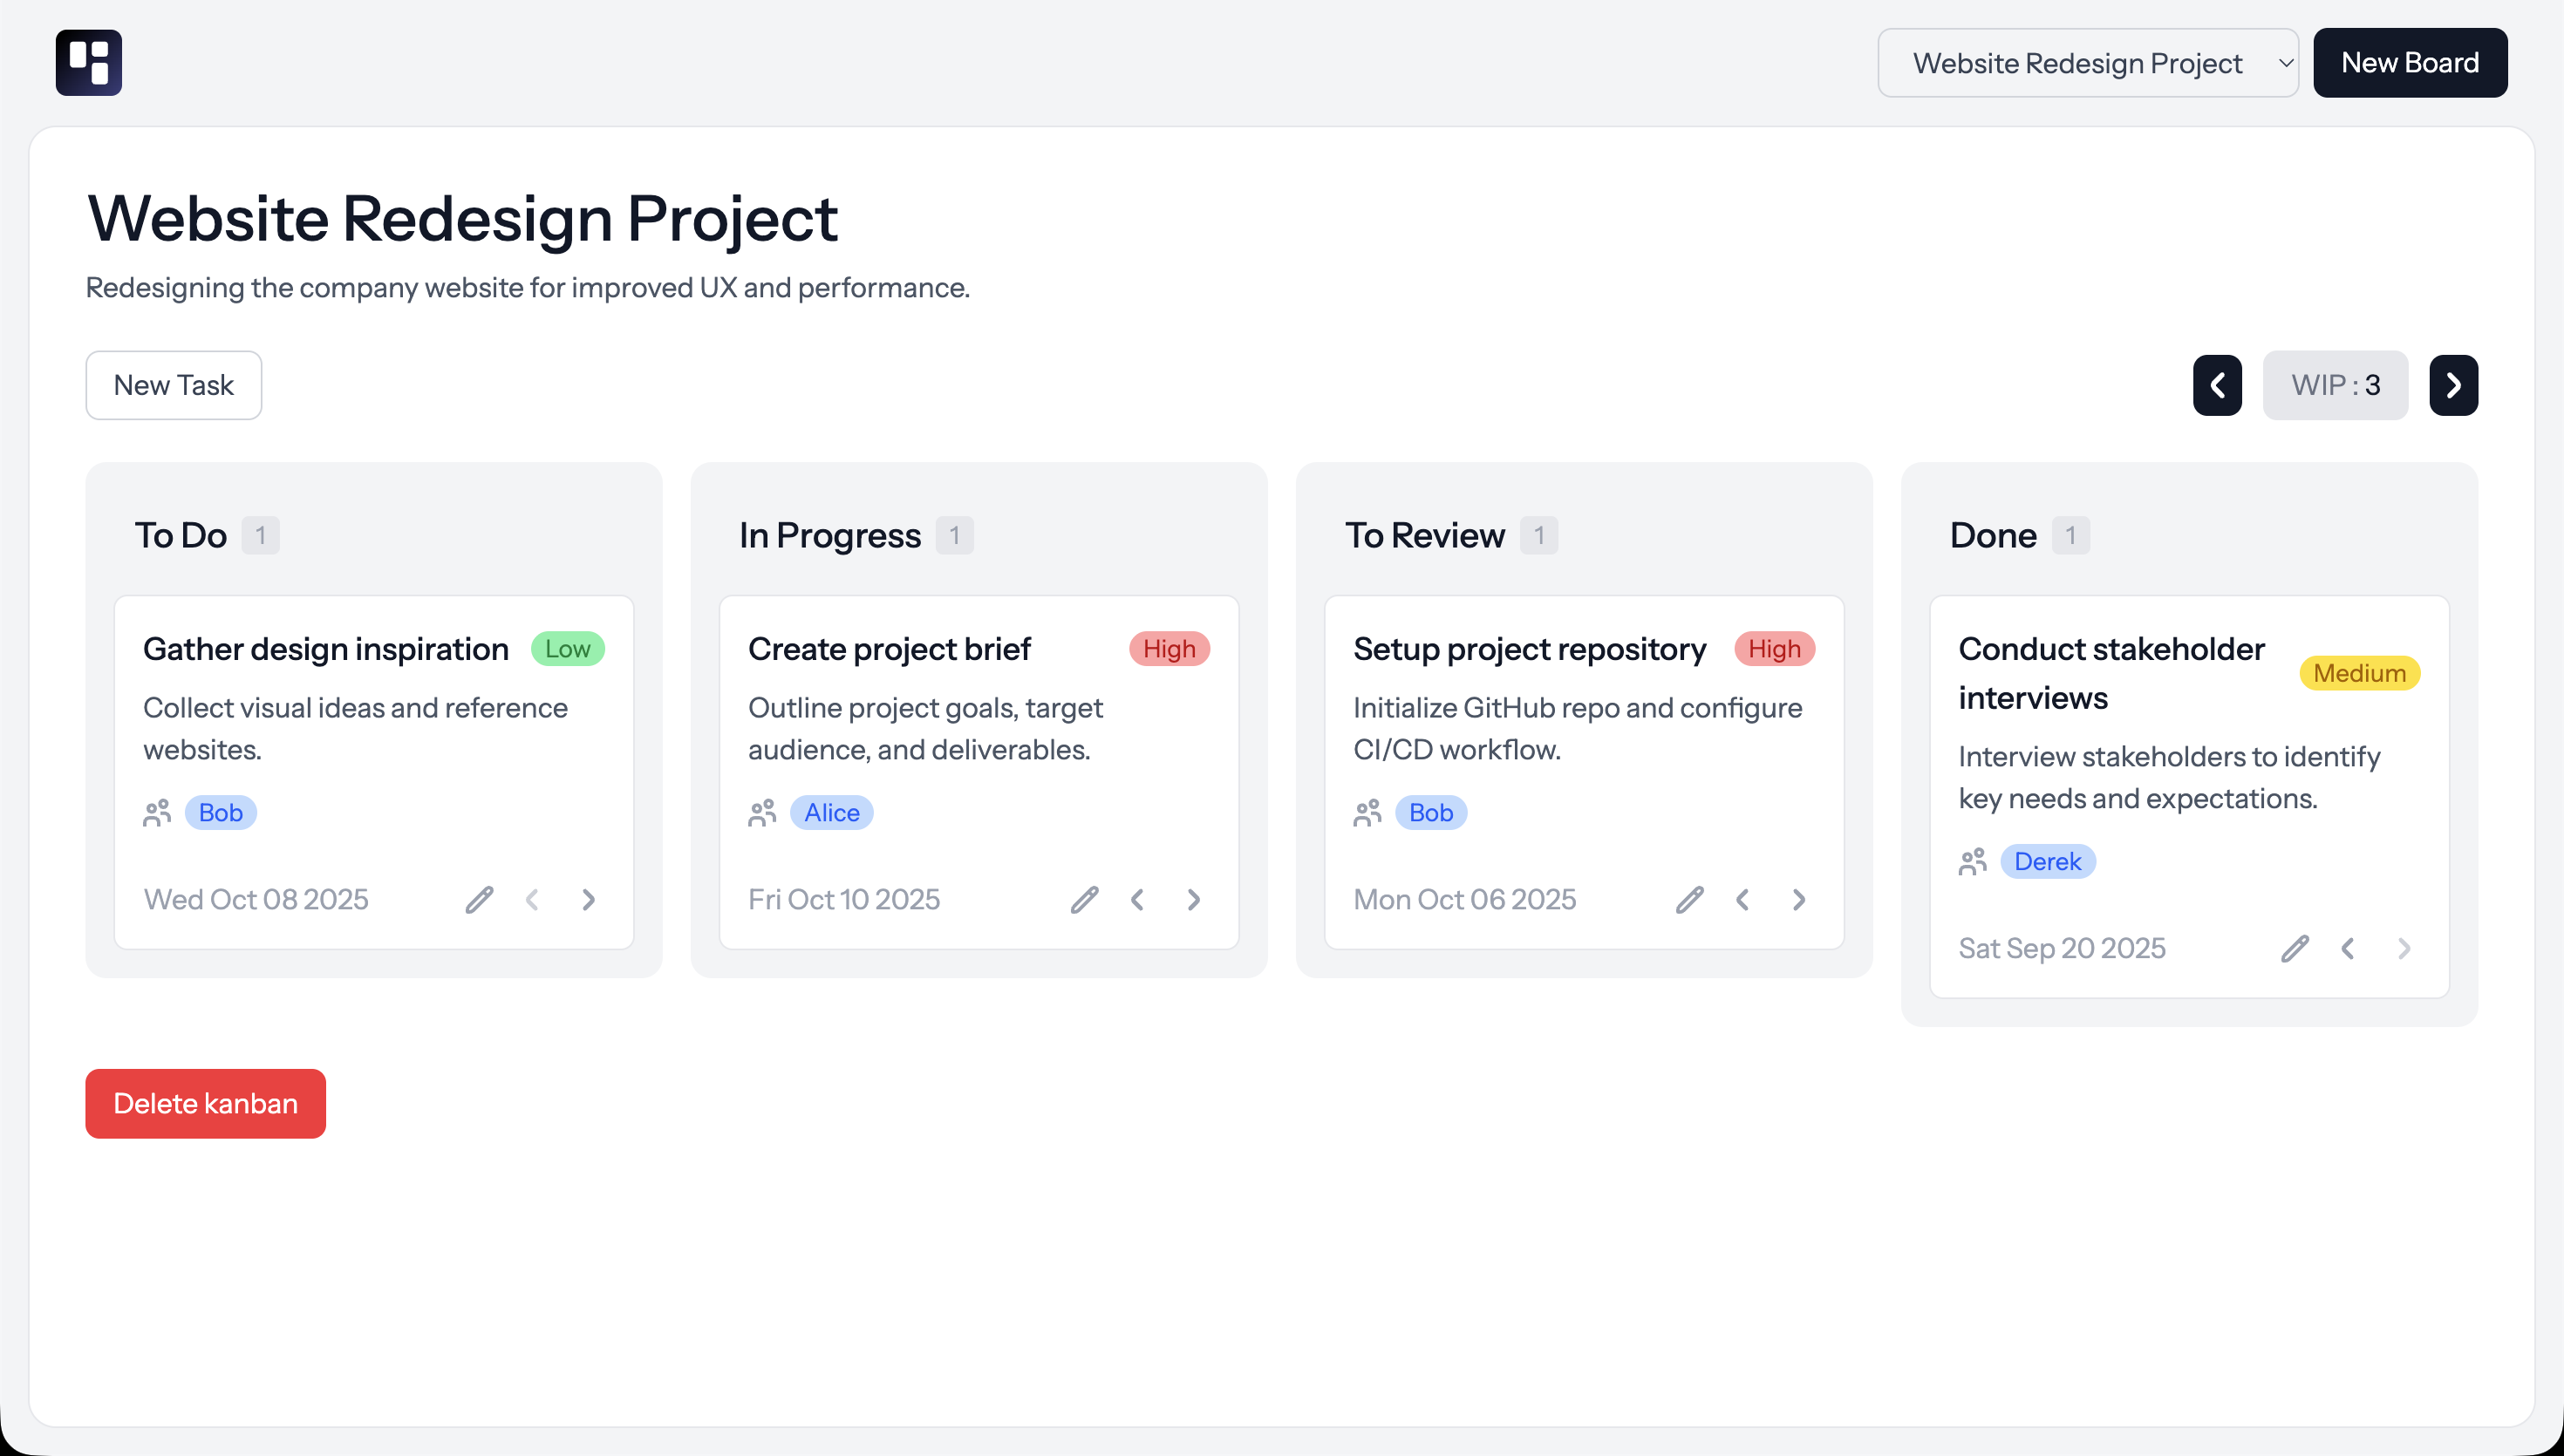2564x1456 pixels.
Task: Move Conduct stakeholder interviews back to review
Action: click(2347, 948)
